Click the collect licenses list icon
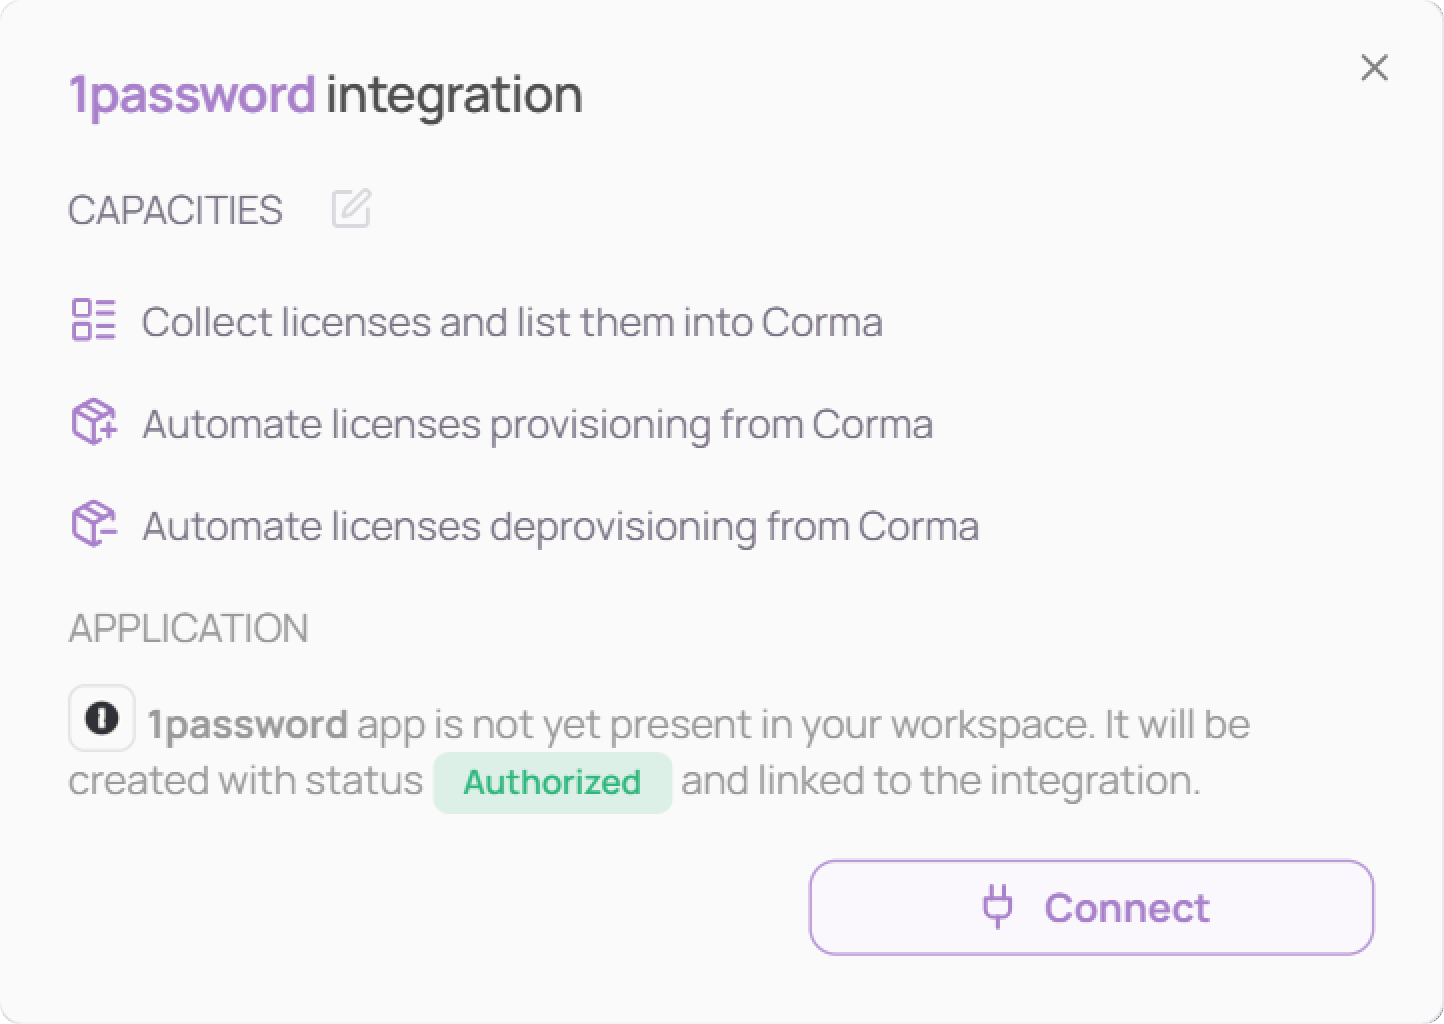This screenshot has height=1024, width=1444. tap(94, 320)
